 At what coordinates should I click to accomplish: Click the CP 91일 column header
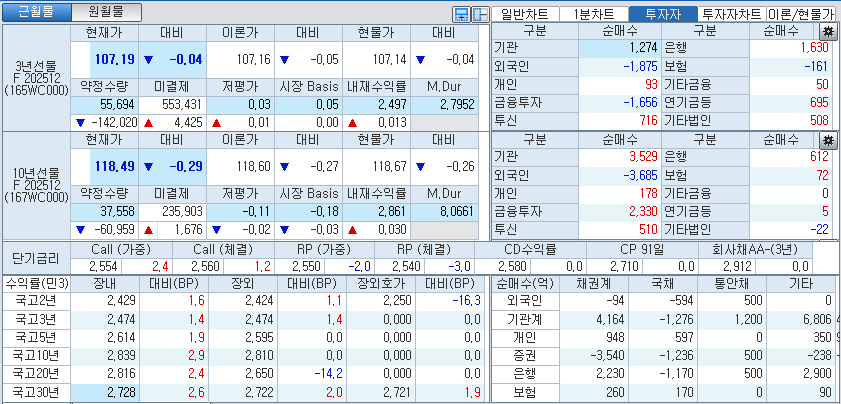tap(643, 249)
